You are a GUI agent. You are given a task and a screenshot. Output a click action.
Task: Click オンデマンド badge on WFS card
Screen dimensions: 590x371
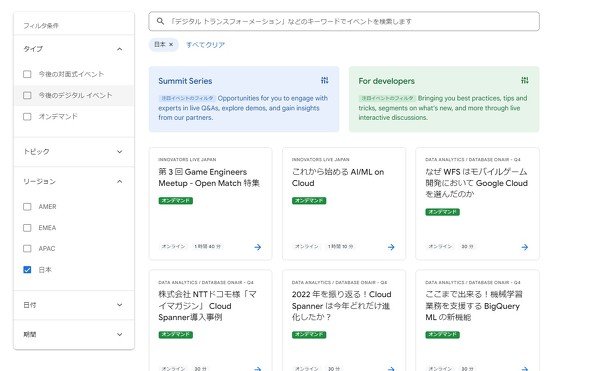click(x=442, y=212)
